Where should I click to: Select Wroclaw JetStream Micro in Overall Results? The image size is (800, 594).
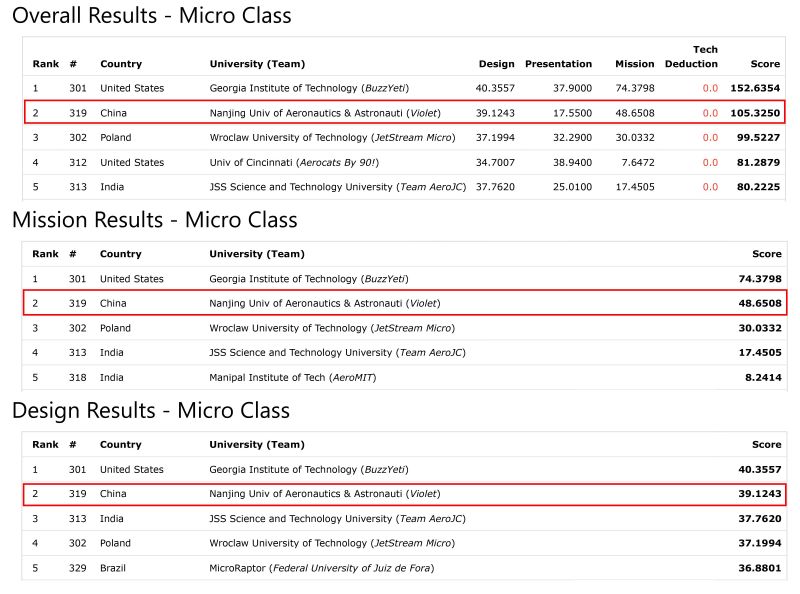point(331,137)
